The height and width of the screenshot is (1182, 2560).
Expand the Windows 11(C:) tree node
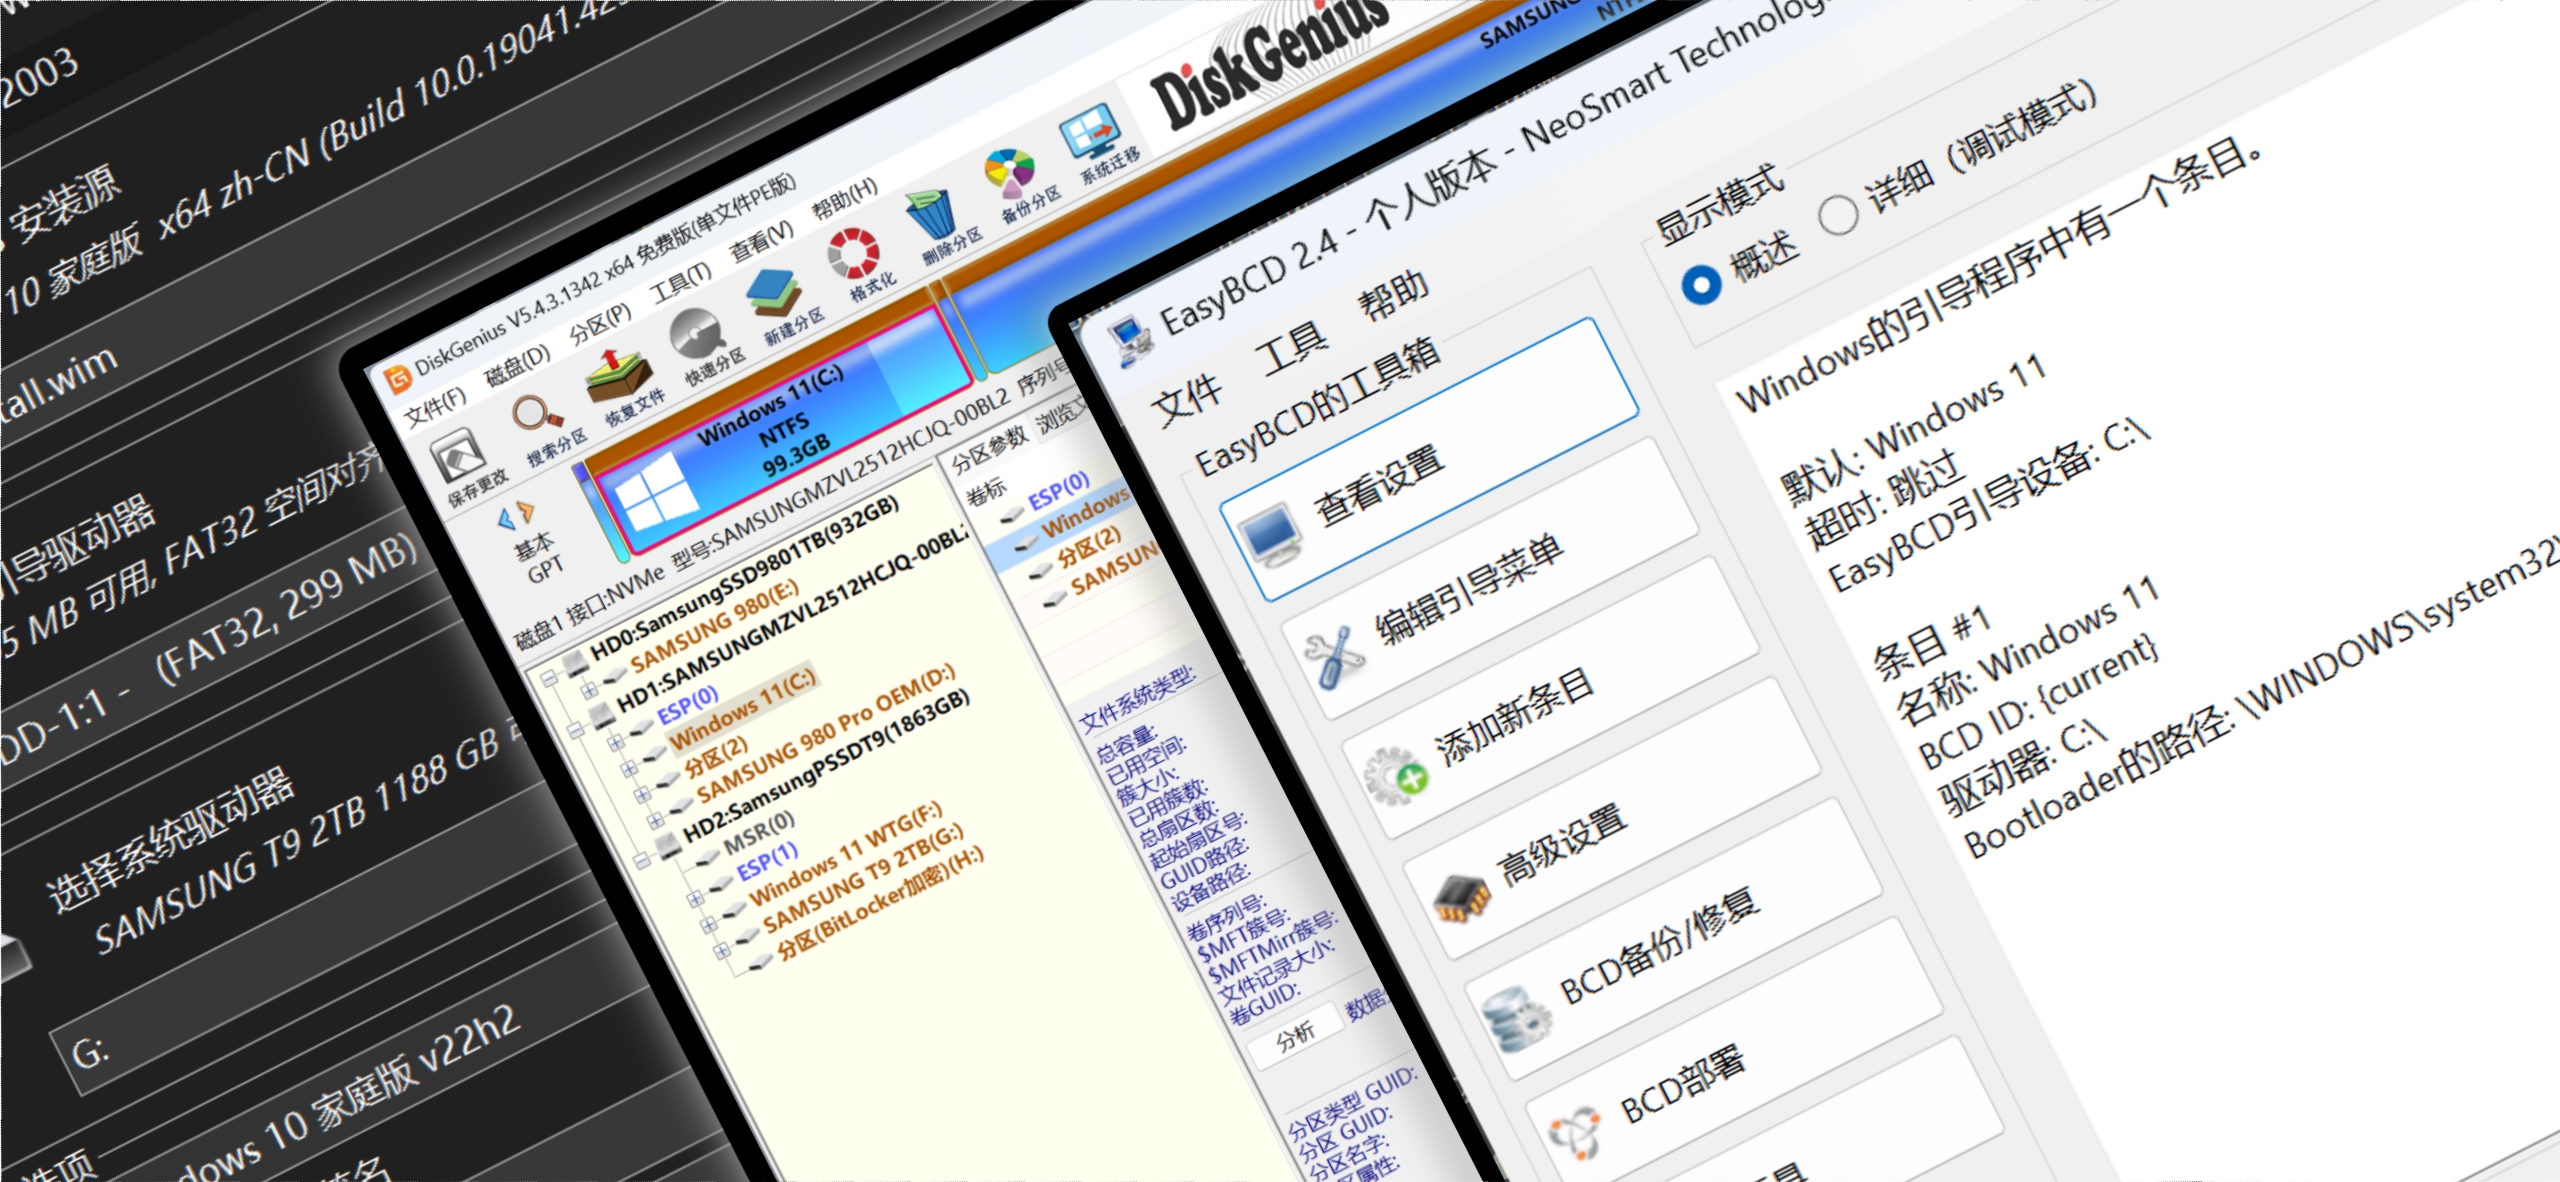(x=628, y=768)
